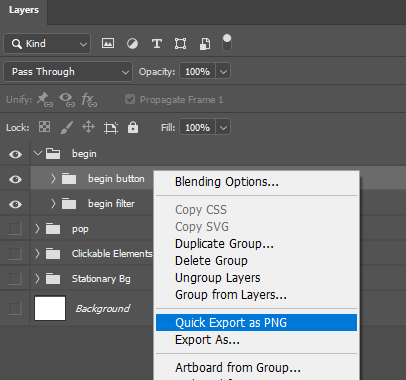Switch to the Layers tab

[x=24, y=10]
